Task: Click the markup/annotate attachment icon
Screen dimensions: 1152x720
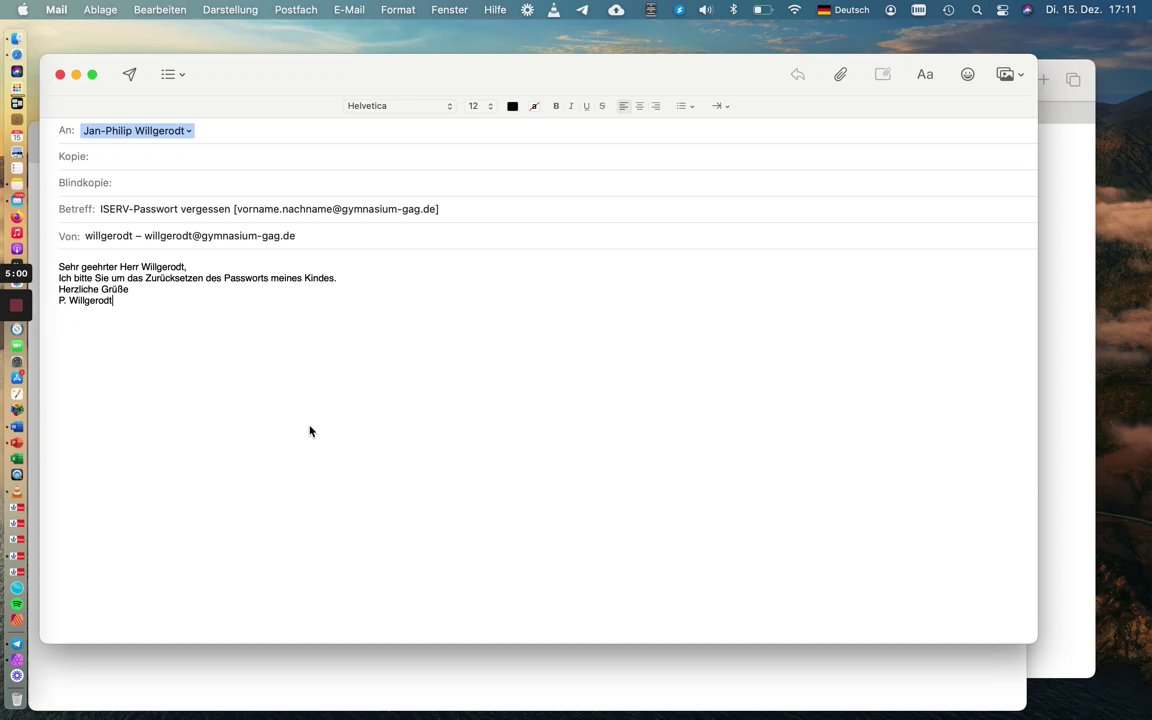Action: coord(882,74)
